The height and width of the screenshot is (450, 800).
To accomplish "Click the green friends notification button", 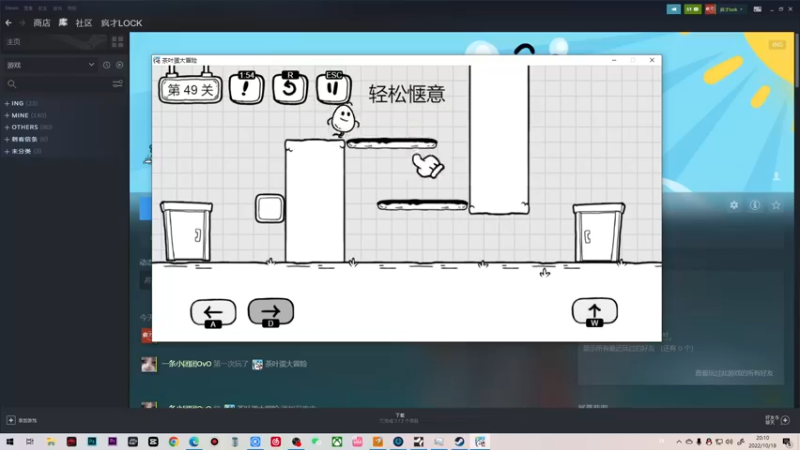I will pyautogui.click(x=692, y=9).
